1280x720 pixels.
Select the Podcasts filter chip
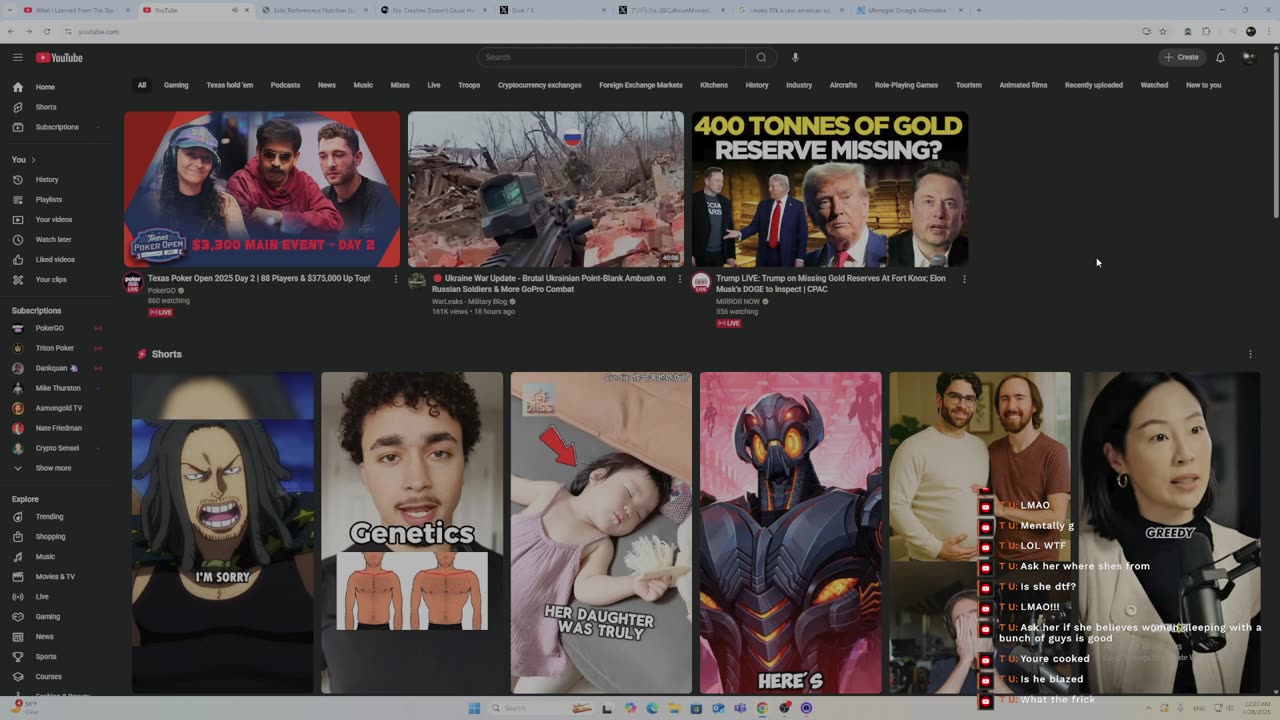click(x=285, y=85)
